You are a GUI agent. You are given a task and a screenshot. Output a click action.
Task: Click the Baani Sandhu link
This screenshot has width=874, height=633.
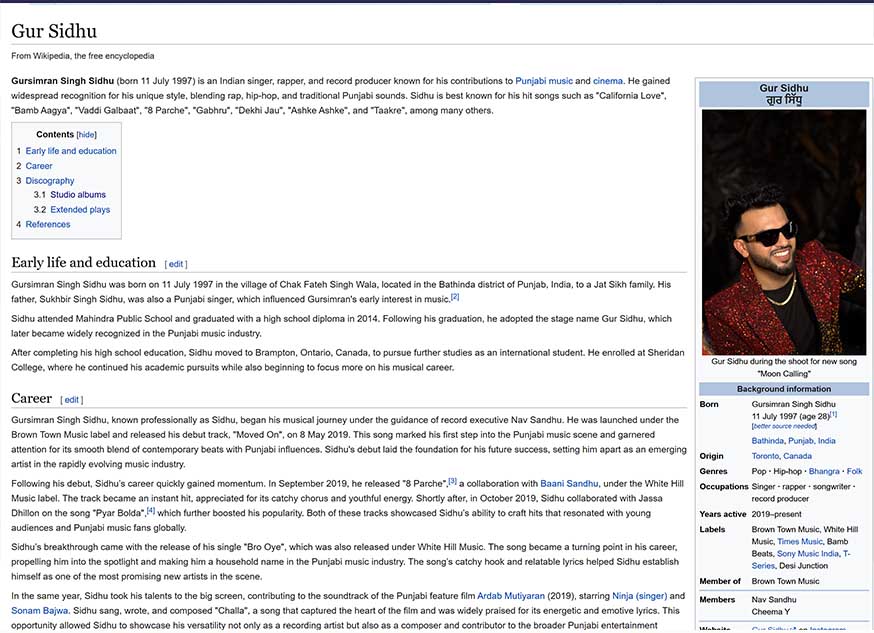[x=569, y=484]
